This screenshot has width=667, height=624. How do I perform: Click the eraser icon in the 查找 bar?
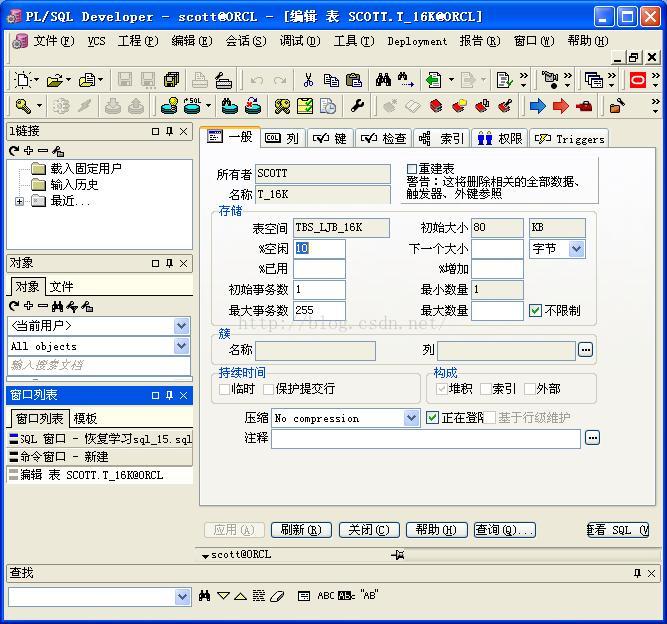coord(277,596)
